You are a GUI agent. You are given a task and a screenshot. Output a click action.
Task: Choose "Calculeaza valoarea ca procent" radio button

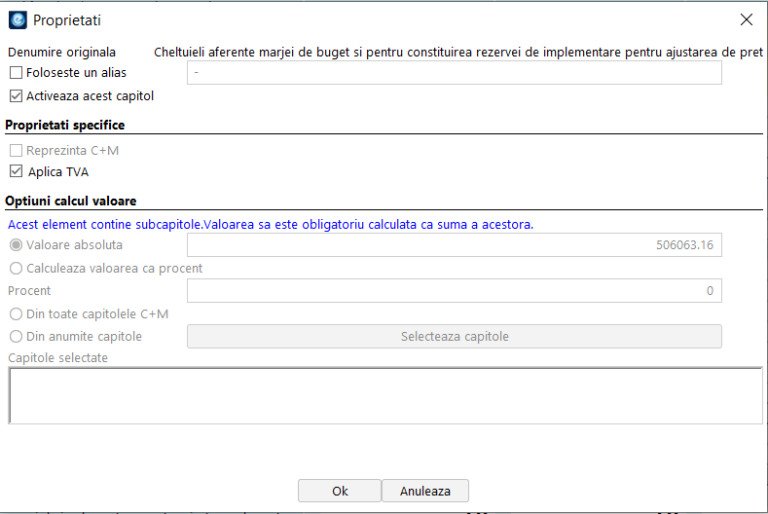pos(16,268)
